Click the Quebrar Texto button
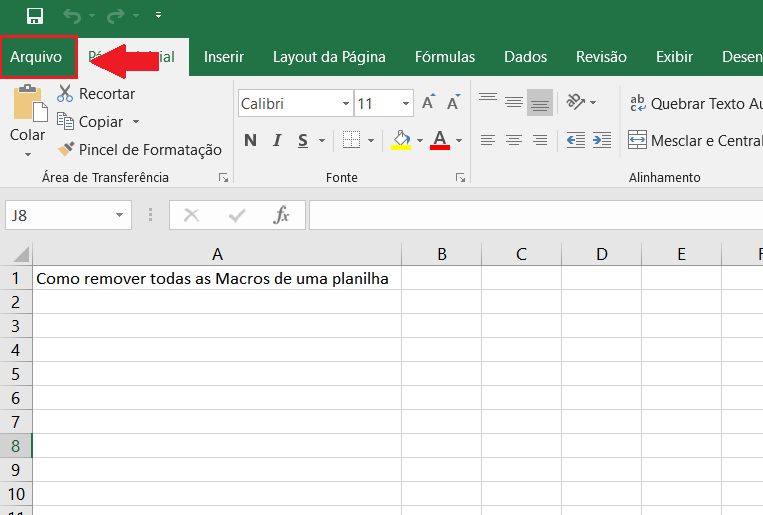Screen dimensions: 763x515 [x=695, y=103]
